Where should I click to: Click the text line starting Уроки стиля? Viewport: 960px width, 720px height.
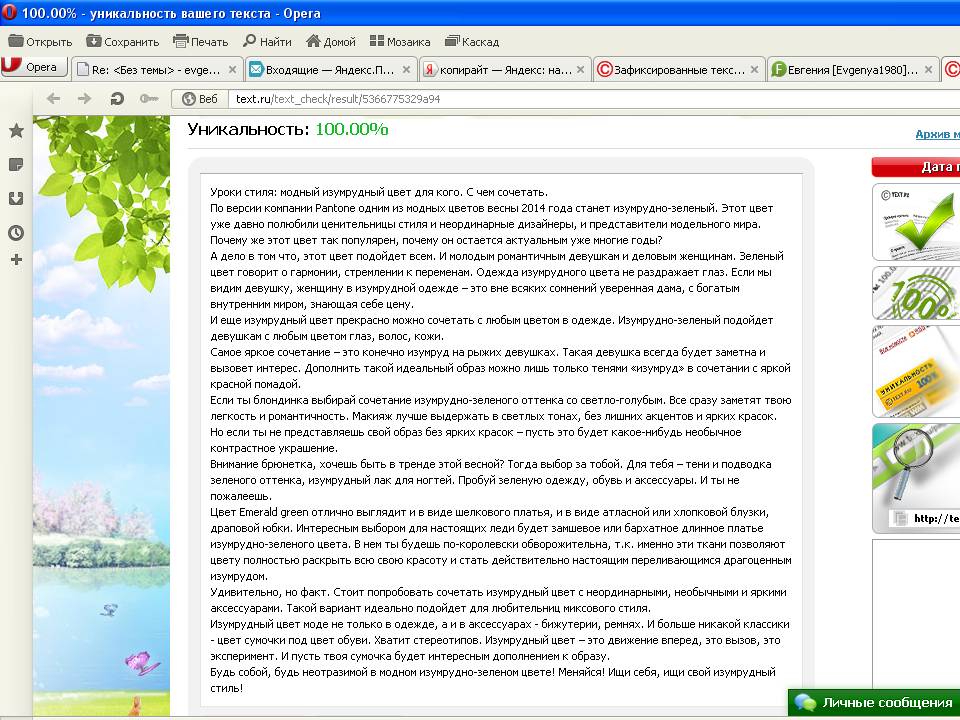(379, 192)
